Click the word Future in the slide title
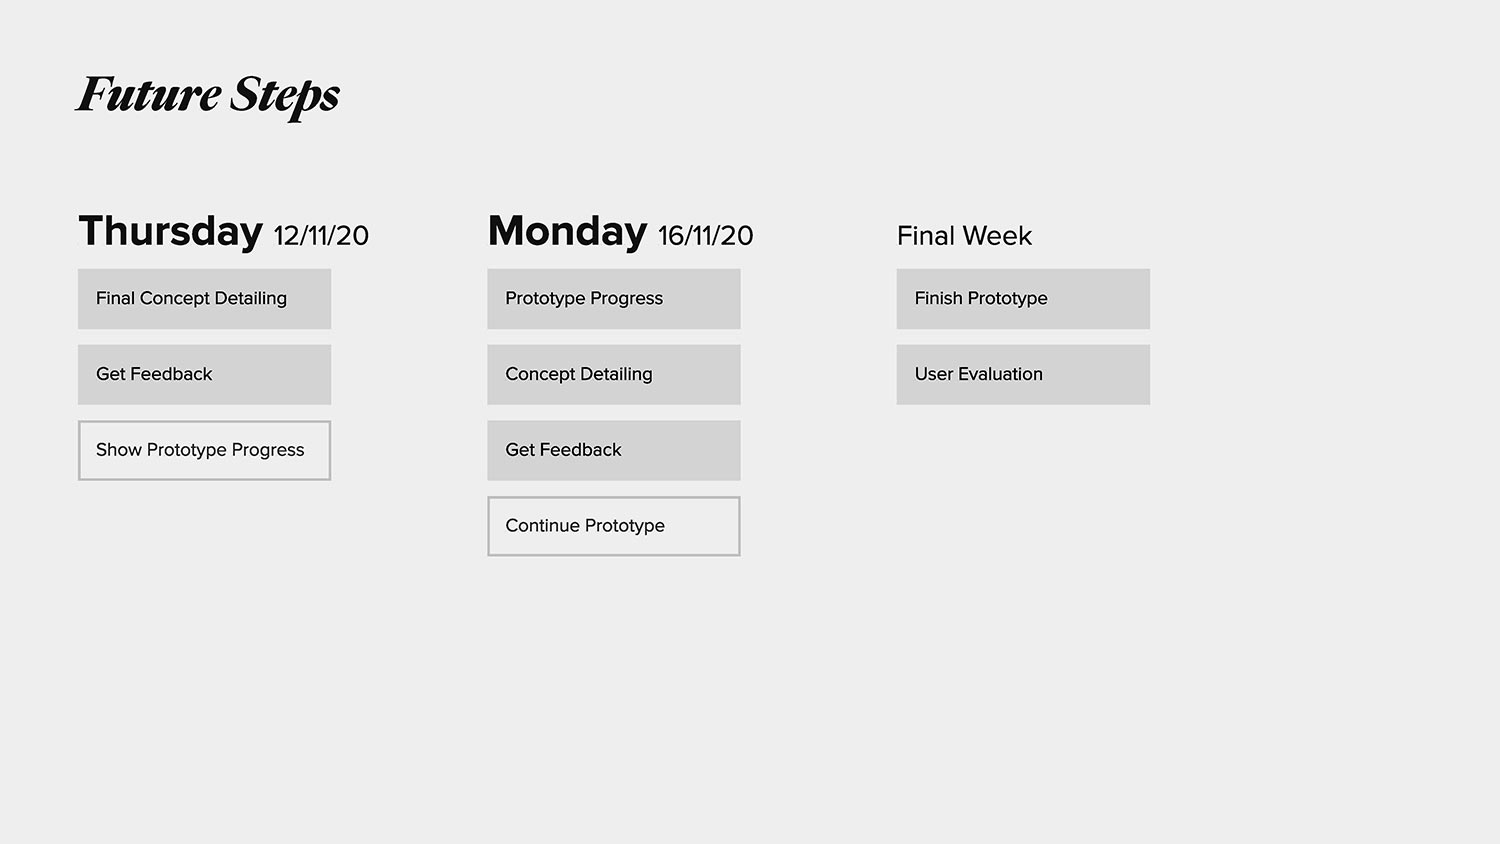Image resolution: width=1500 pixels, height=844 pixels. point(149,95)
